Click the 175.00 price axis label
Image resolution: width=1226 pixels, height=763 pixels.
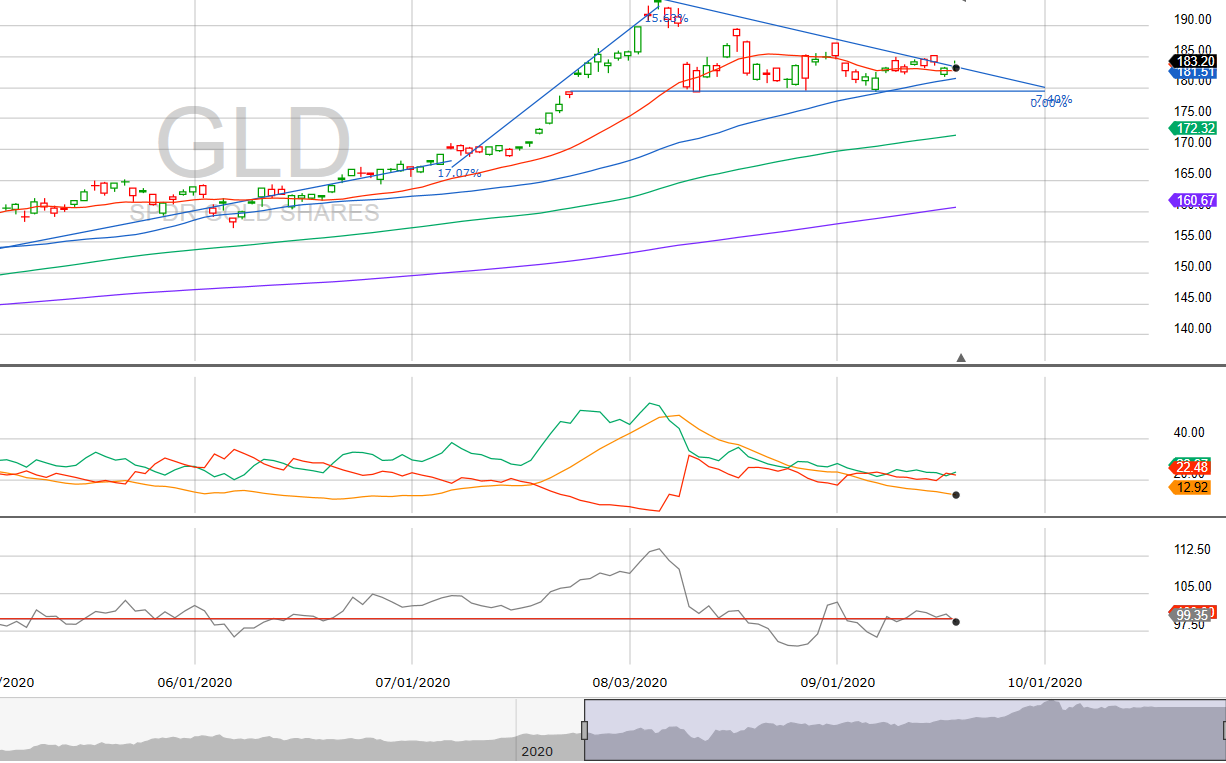(x=1193, y=111)
